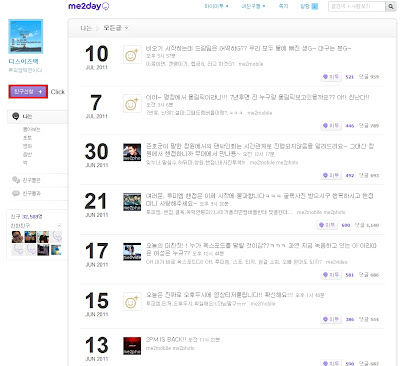This screenshot has height=366, width=400.
Task: Click the notification count badge beside 알림
Action: click(x=314, y=6)
